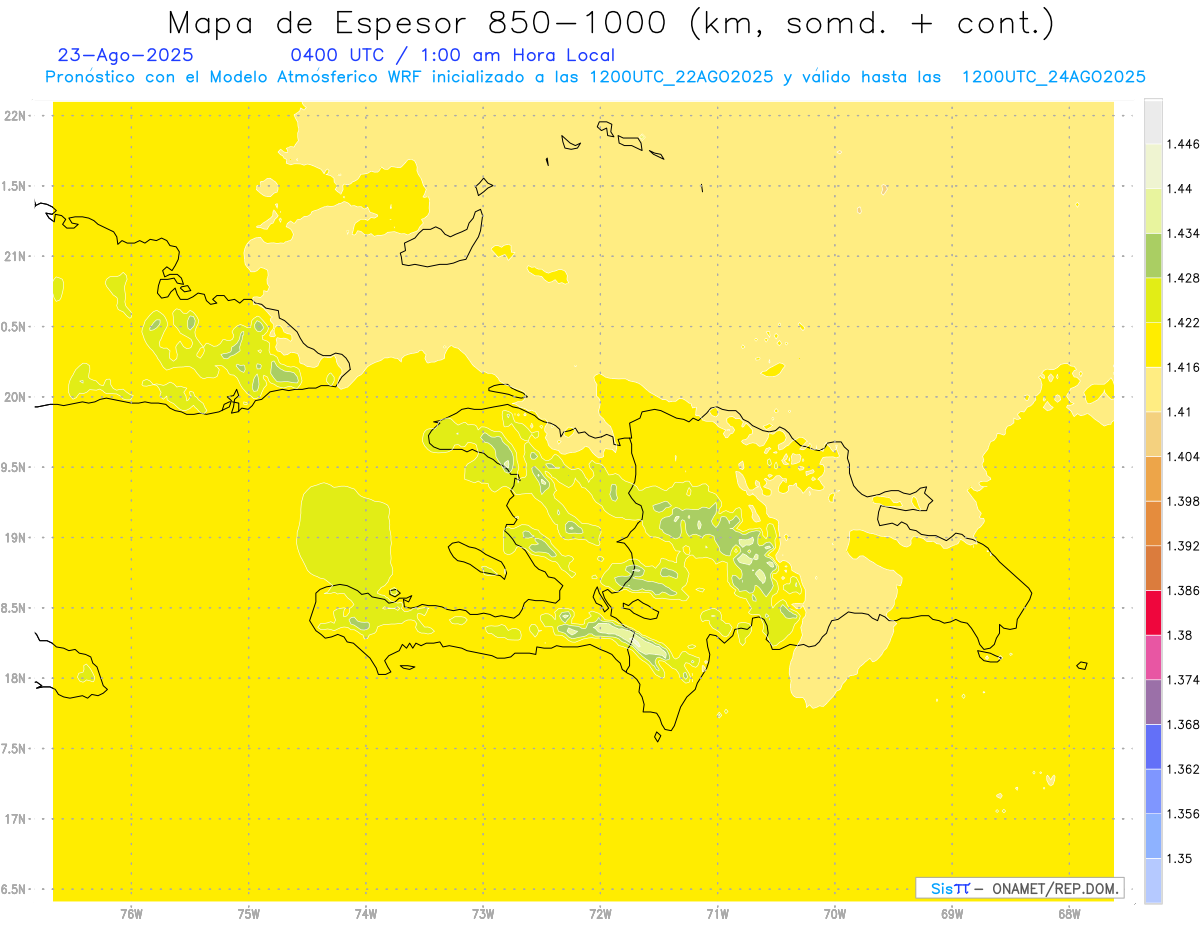Image resolution: width=1200 pixels, height=927 pixels.
Task: Click the valid-until time '1200UTC_24AGO2025'
Action: pos(1053,77)
